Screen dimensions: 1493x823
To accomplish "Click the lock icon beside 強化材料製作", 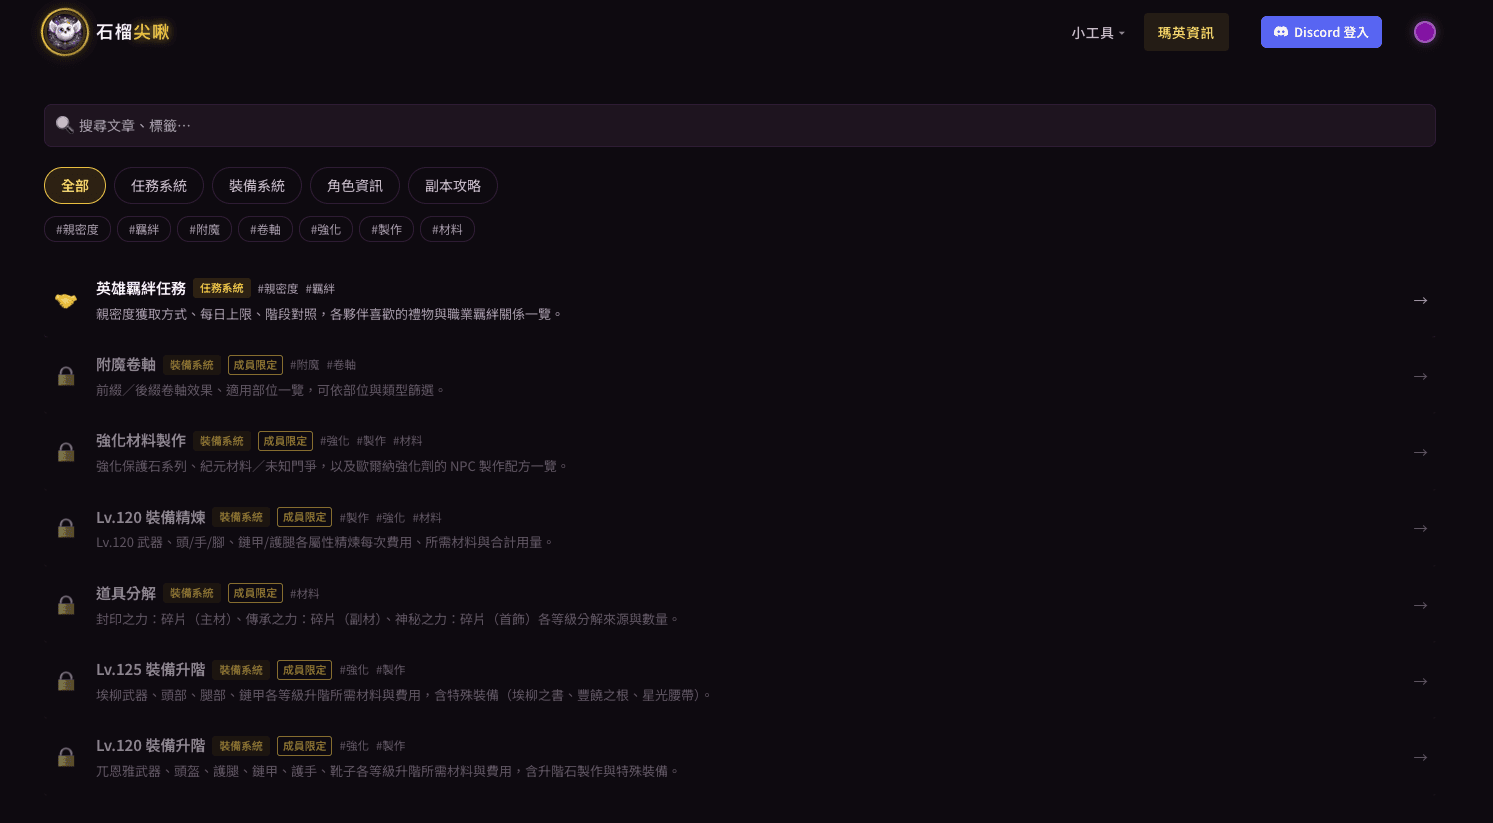I will click(66, 452).
